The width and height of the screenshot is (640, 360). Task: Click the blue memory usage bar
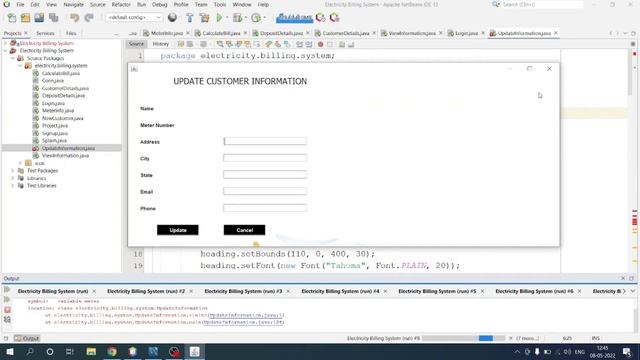pos(294,18)
